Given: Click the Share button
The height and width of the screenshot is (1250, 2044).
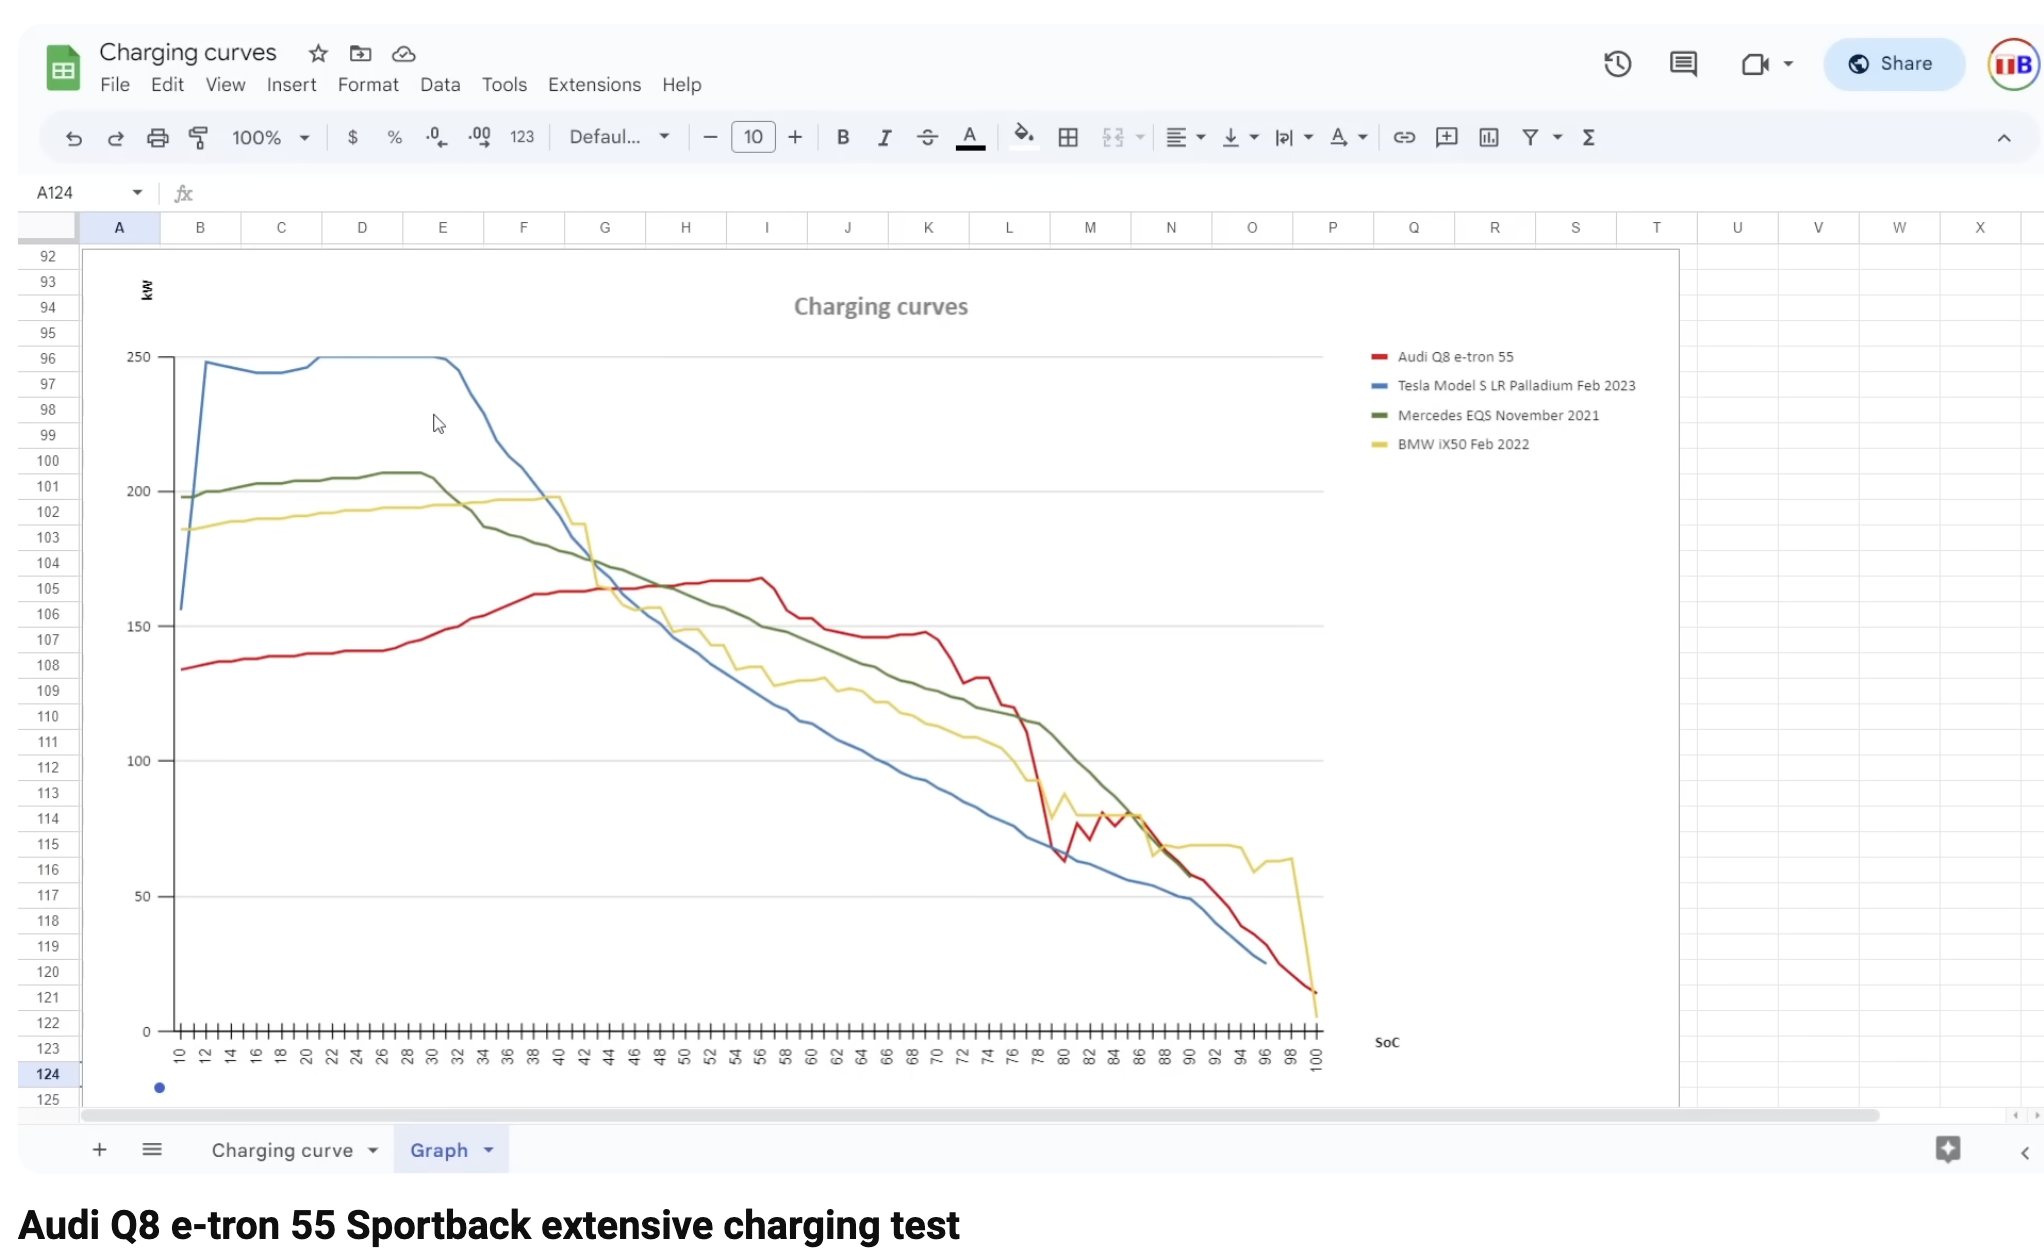Looking at the screenshot, I should pos(1893,64).
